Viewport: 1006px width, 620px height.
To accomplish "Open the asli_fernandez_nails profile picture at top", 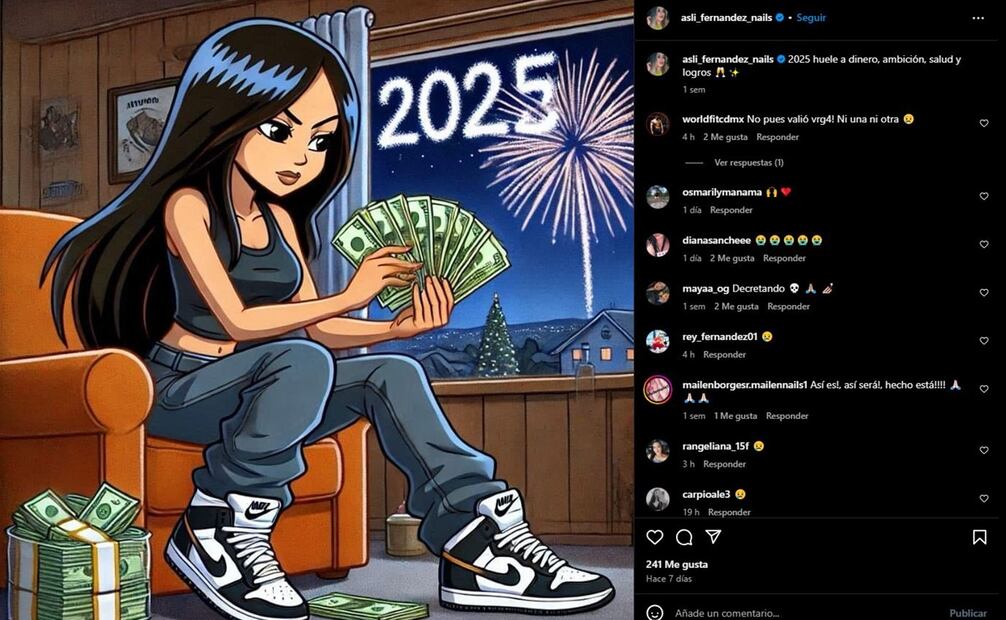I will (x=658, y=18).
